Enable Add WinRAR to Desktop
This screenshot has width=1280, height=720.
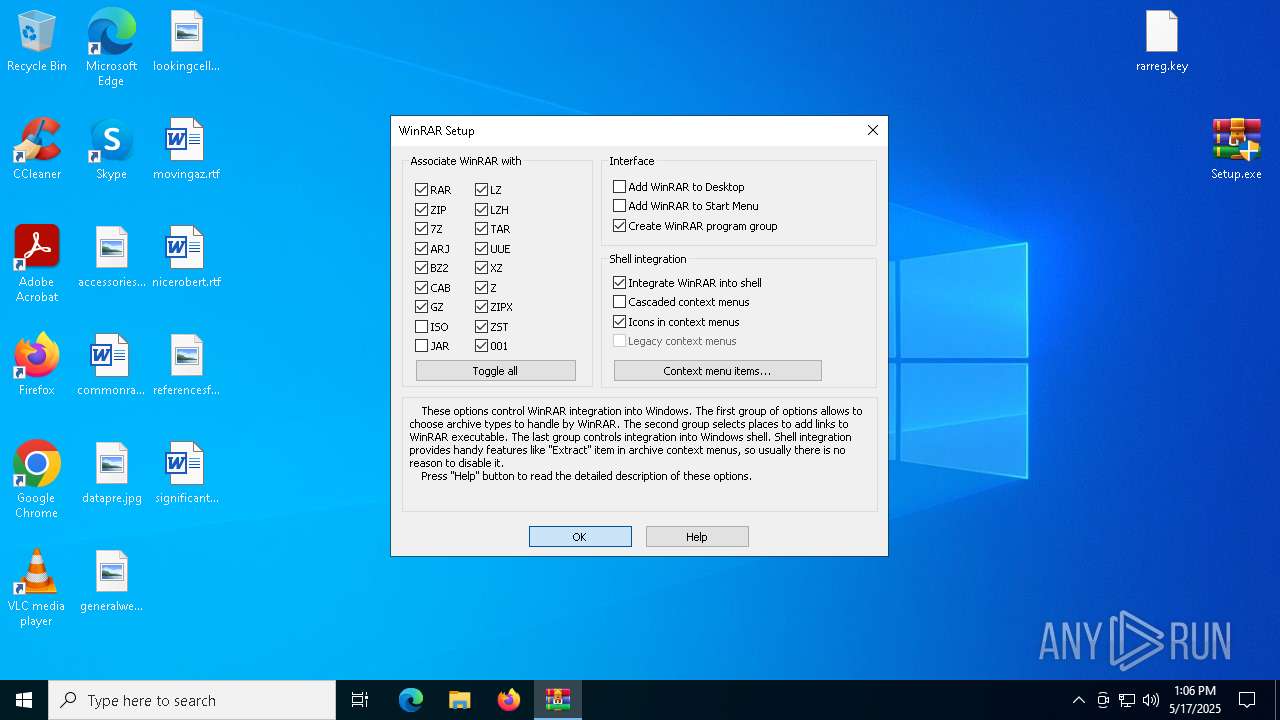pyautogui.click(x=619, y=187)
